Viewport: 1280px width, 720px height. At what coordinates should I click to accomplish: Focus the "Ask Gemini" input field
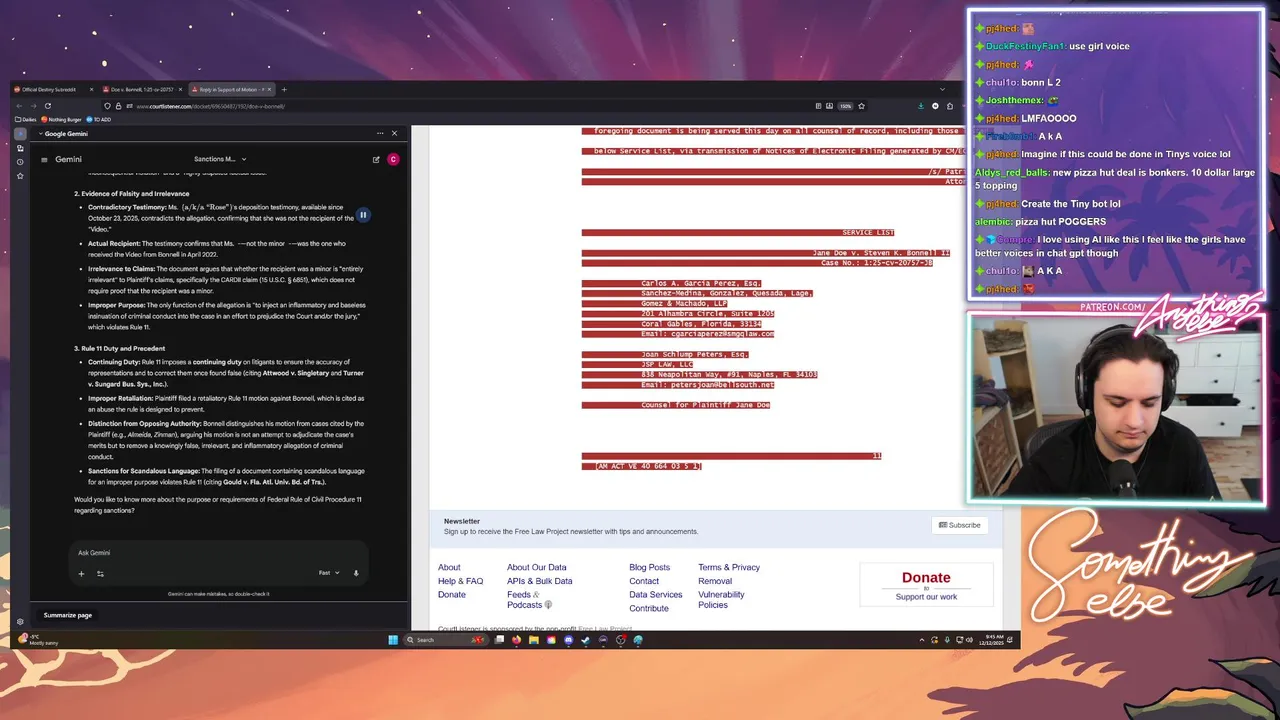click(218, 552)
